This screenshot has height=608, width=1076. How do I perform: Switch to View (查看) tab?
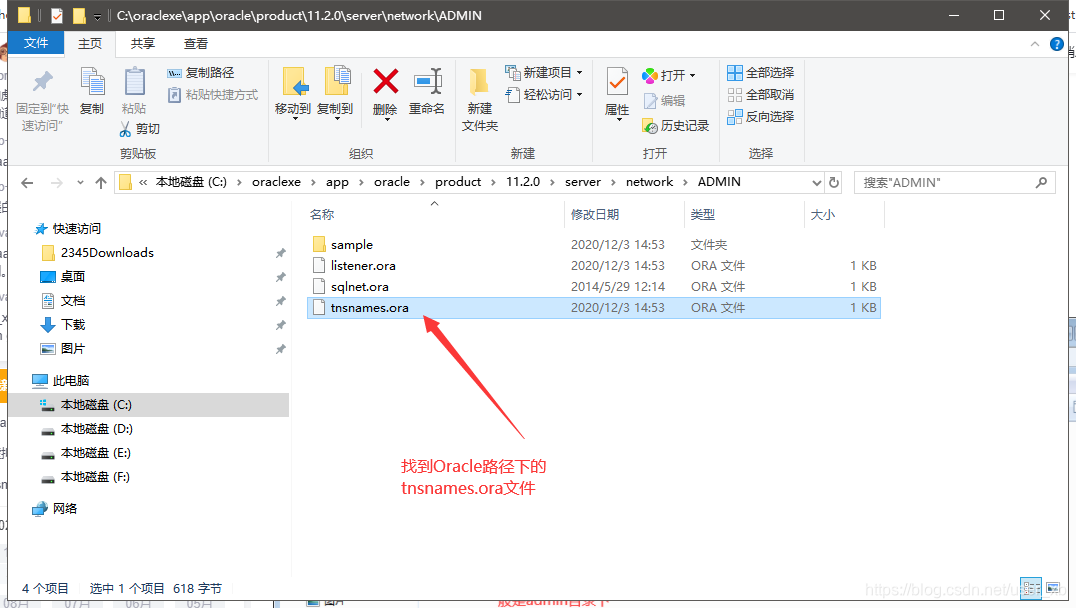(196, 44)
